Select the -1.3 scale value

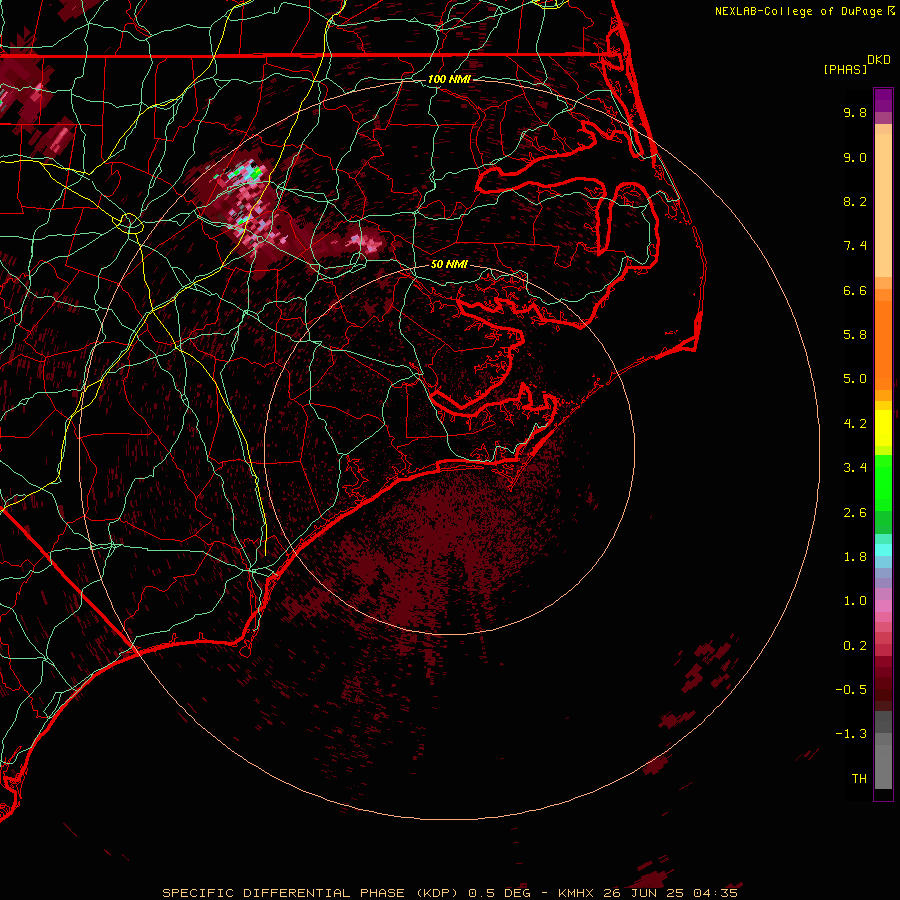click(x=851, y=734)
